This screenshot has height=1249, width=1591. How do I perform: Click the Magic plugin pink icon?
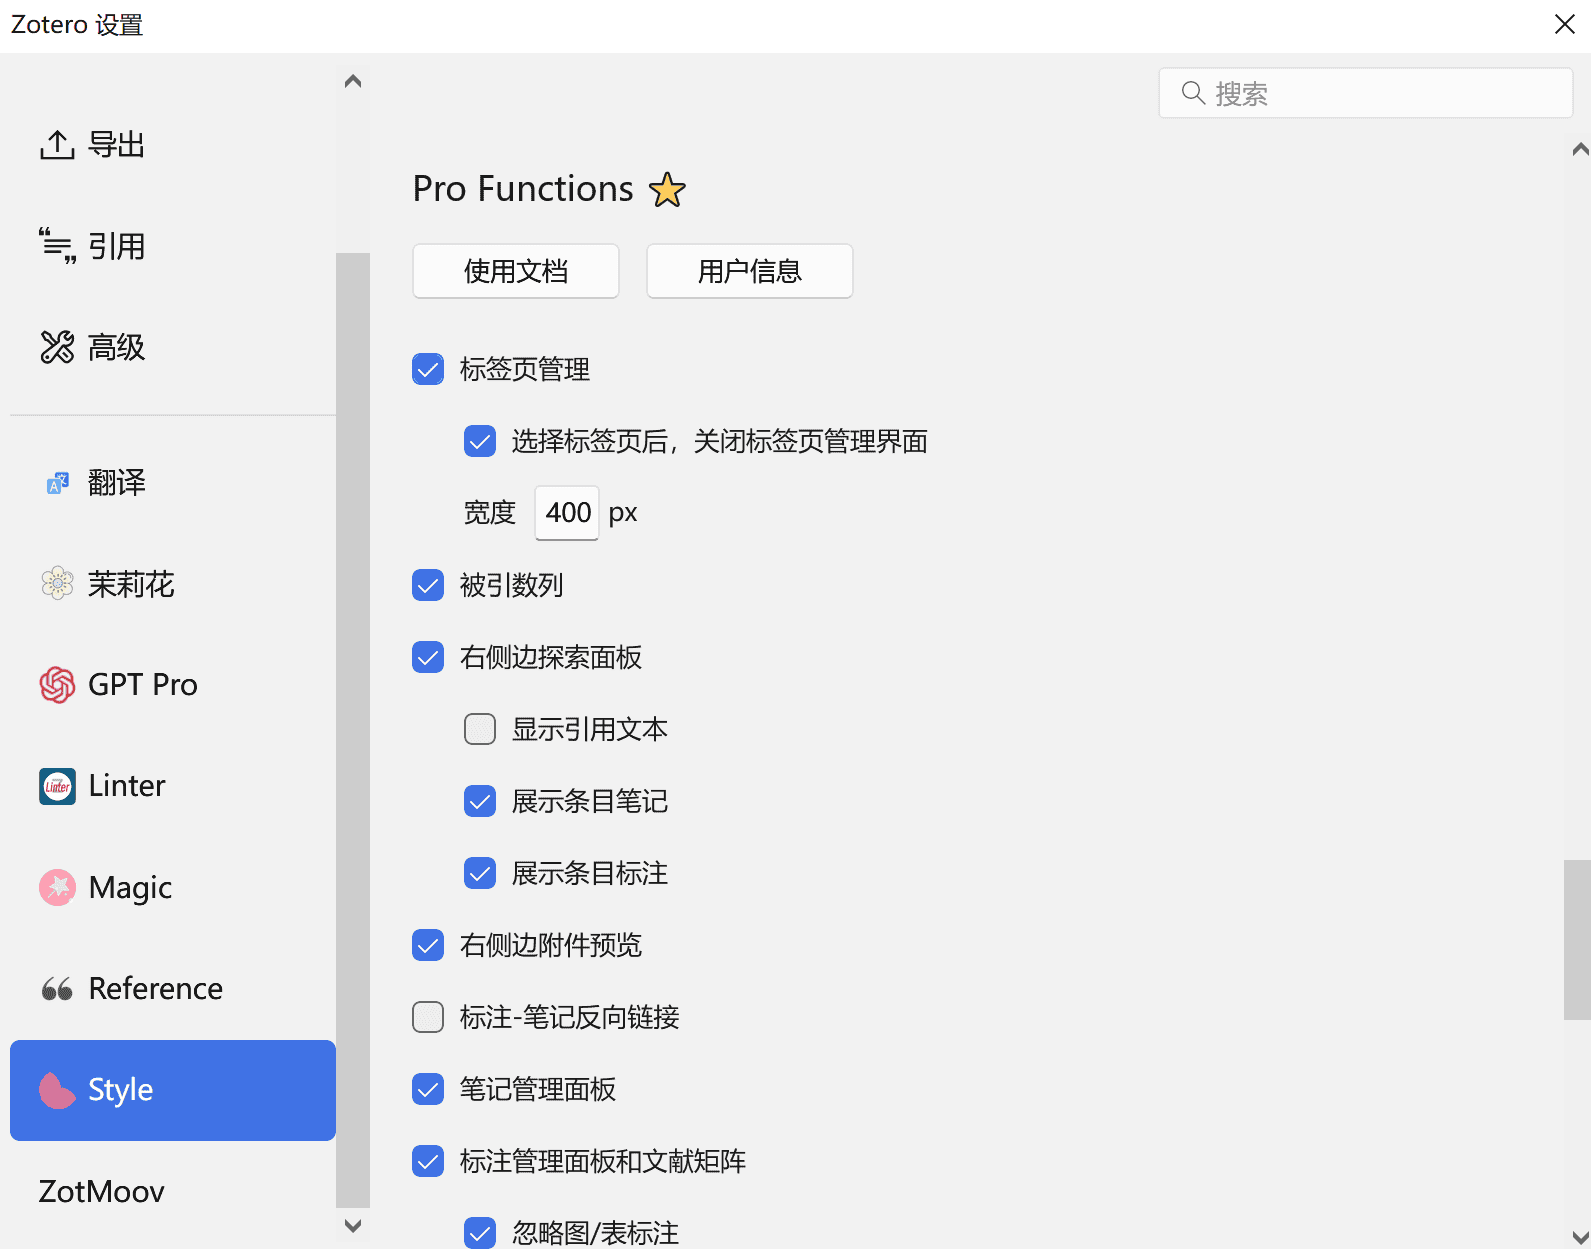pos(57,887)
